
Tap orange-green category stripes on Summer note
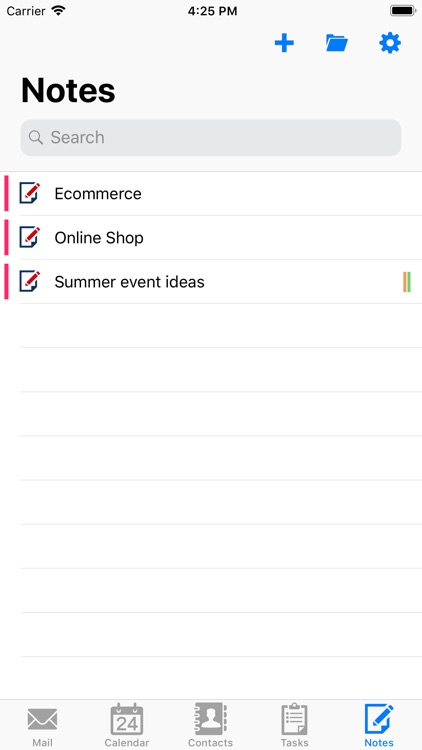tap(407, 282)
